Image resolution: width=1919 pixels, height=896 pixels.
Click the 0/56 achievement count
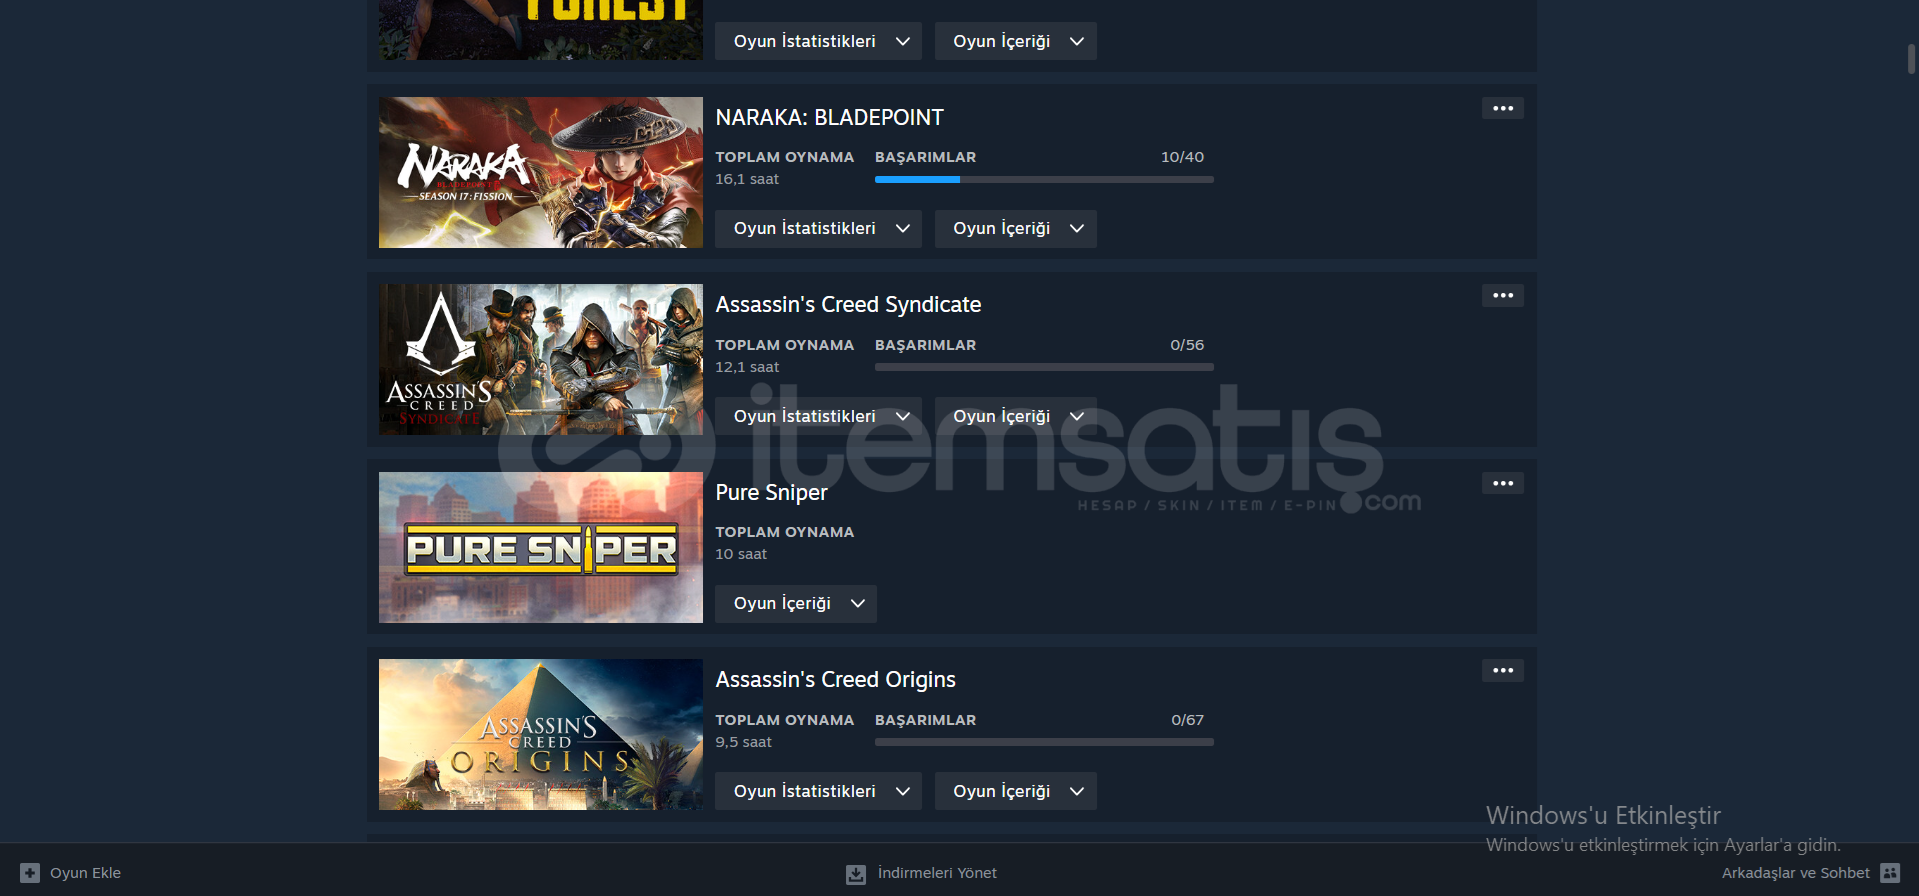point(1187,345)
